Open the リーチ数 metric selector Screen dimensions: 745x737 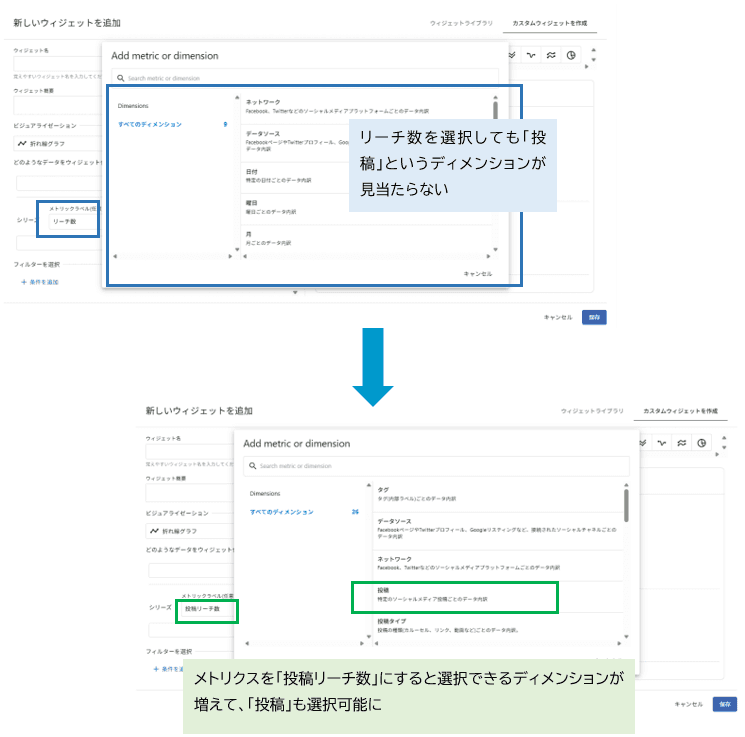[x=68, y=221]
